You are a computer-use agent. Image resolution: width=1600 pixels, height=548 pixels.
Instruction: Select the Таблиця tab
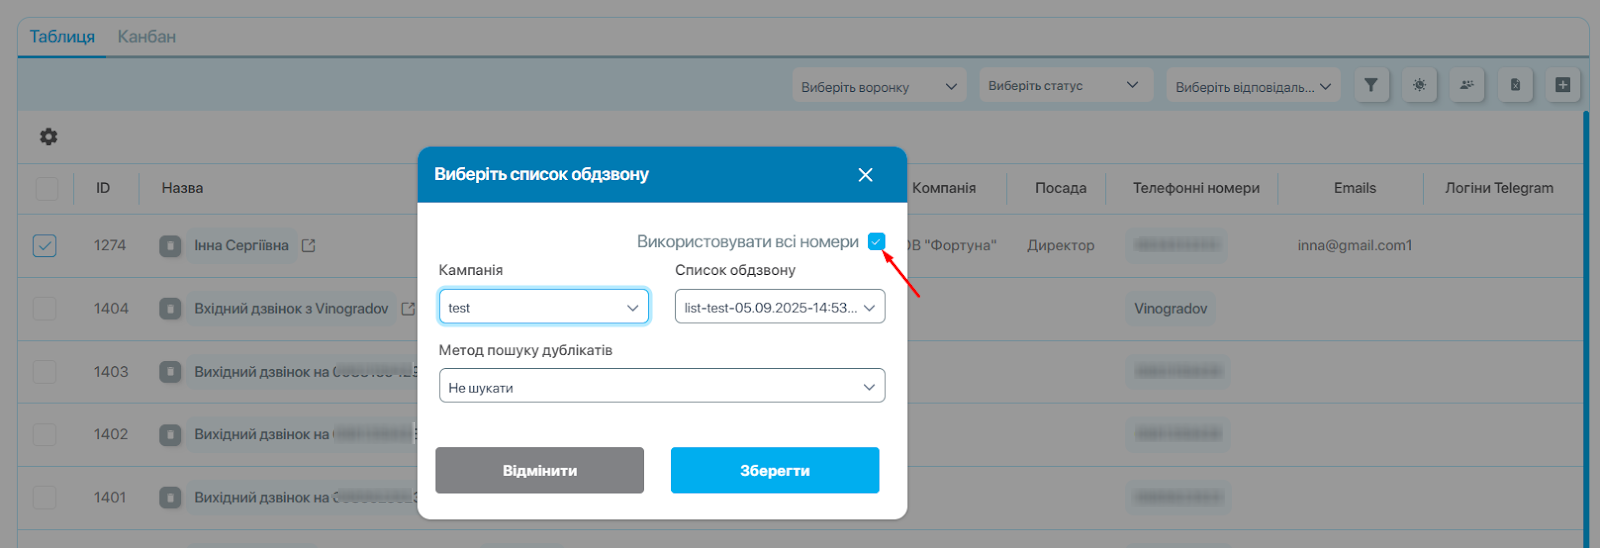[62, 37]
